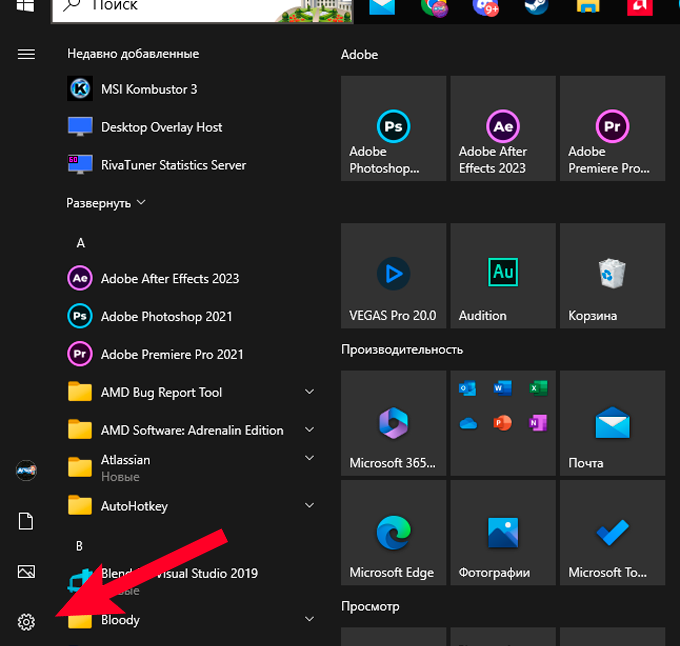Open Settings gear in Start sidebar
The image size is (680, 646).
26,622
